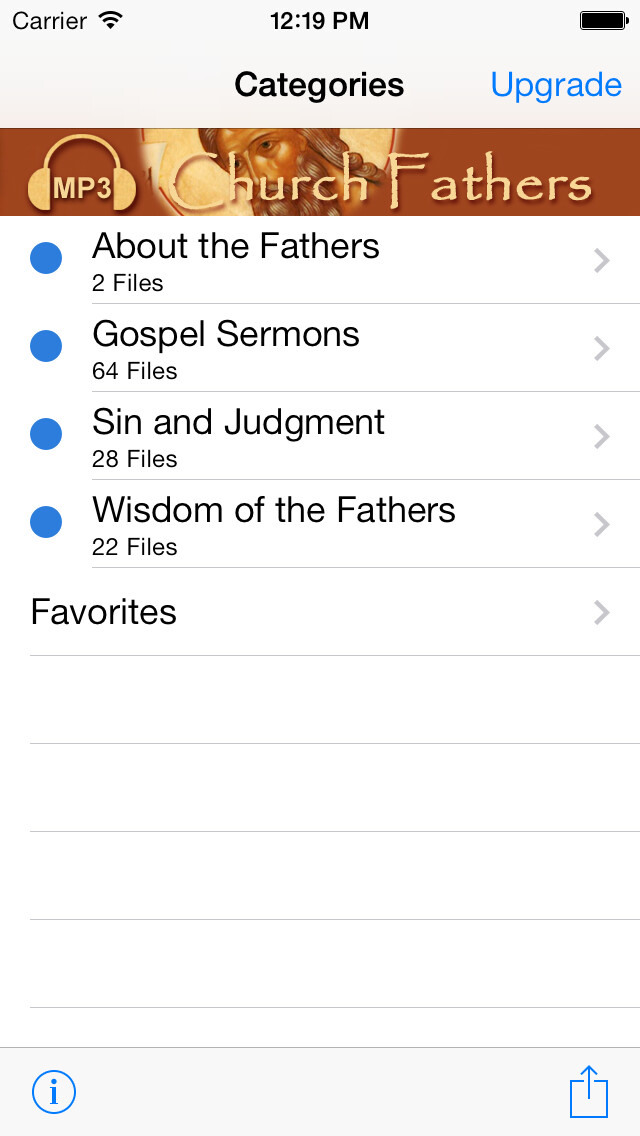The image size is (640, 1136).
Task: Expand Sin and Judgment chevron arrow
Action: [601, 436]
